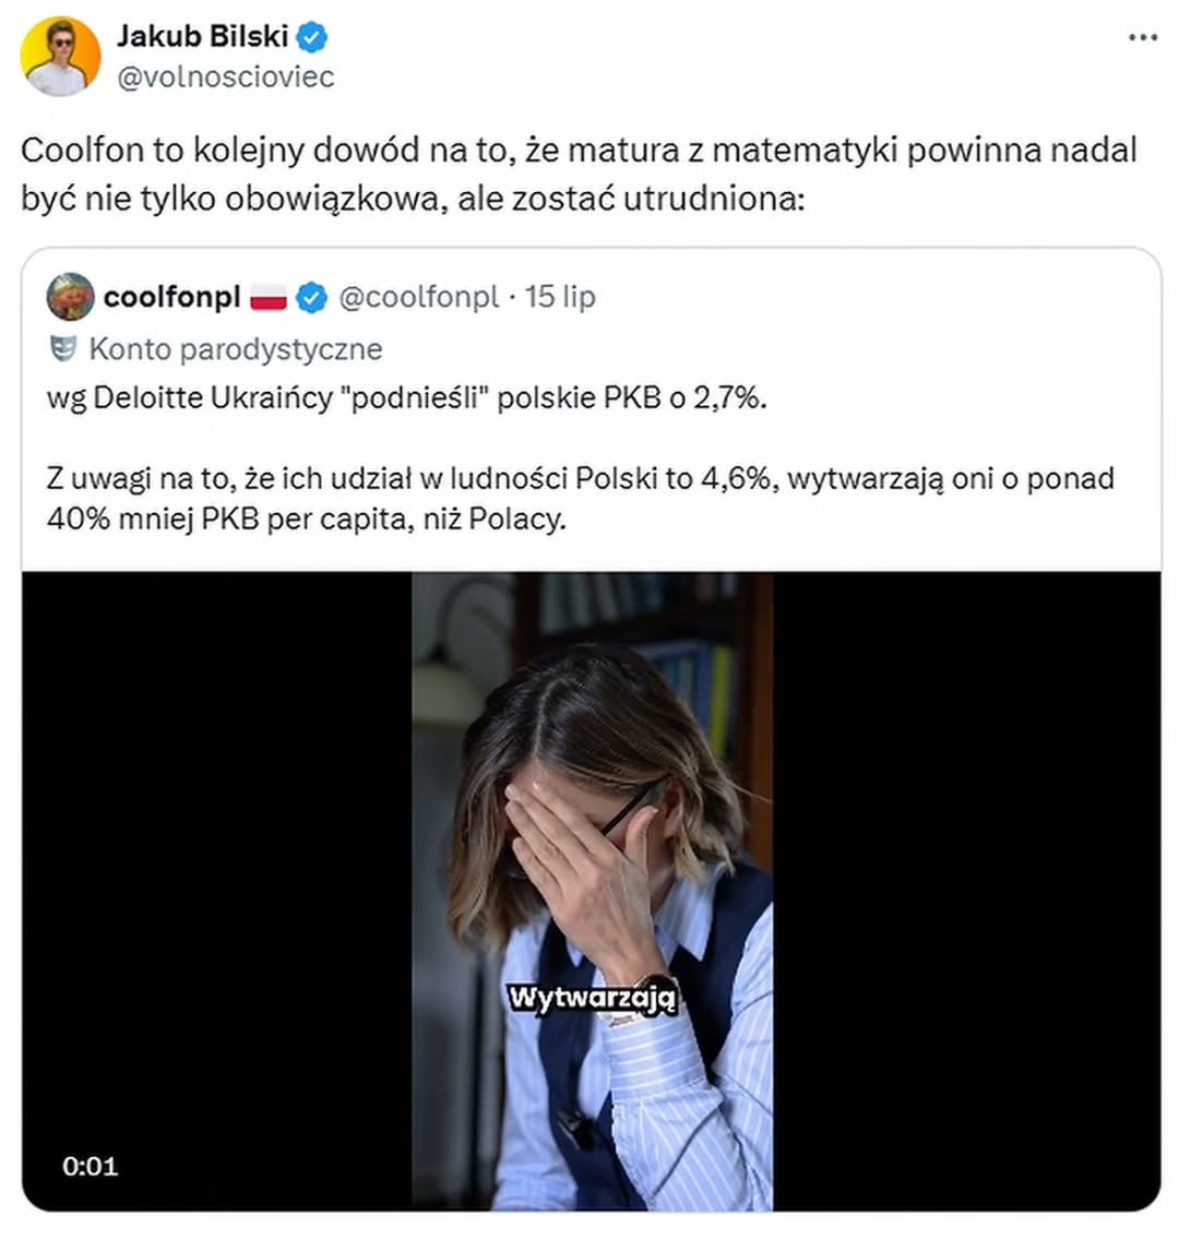Click the 'Wytwarzają' caption in the video
1179x1234 pixels.
[x=592, y=997]
